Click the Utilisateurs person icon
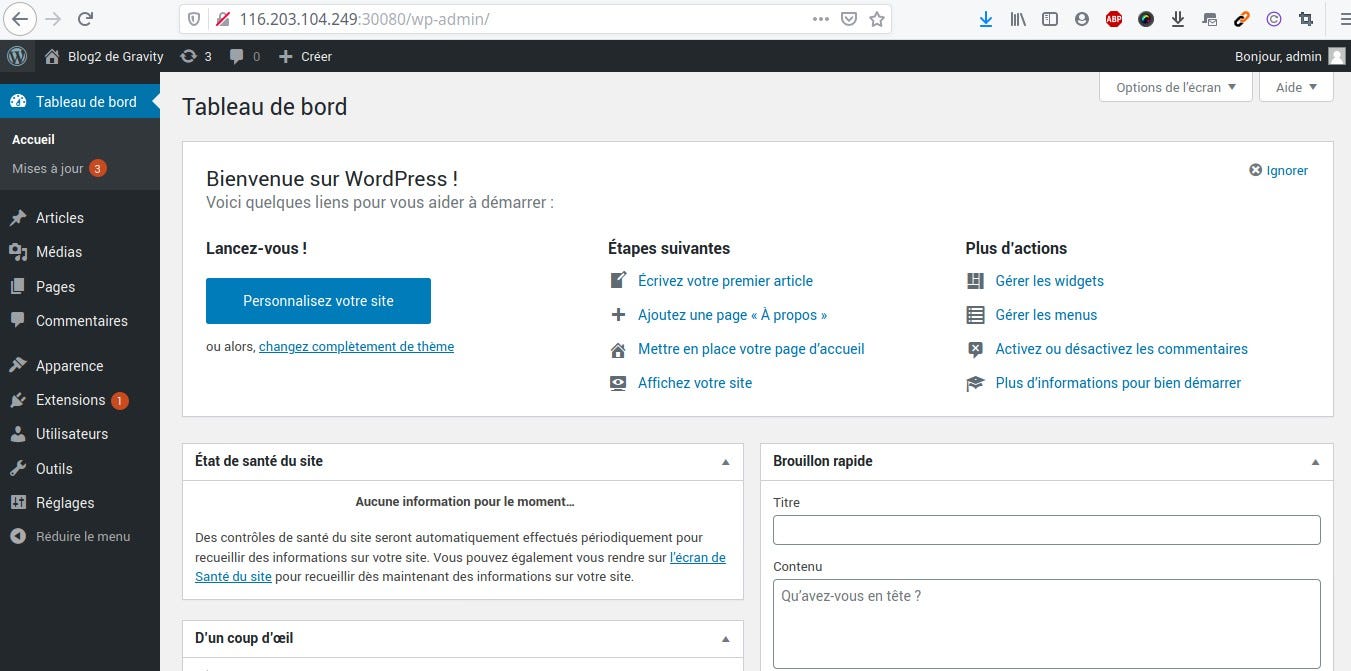 tap(18, 434)
